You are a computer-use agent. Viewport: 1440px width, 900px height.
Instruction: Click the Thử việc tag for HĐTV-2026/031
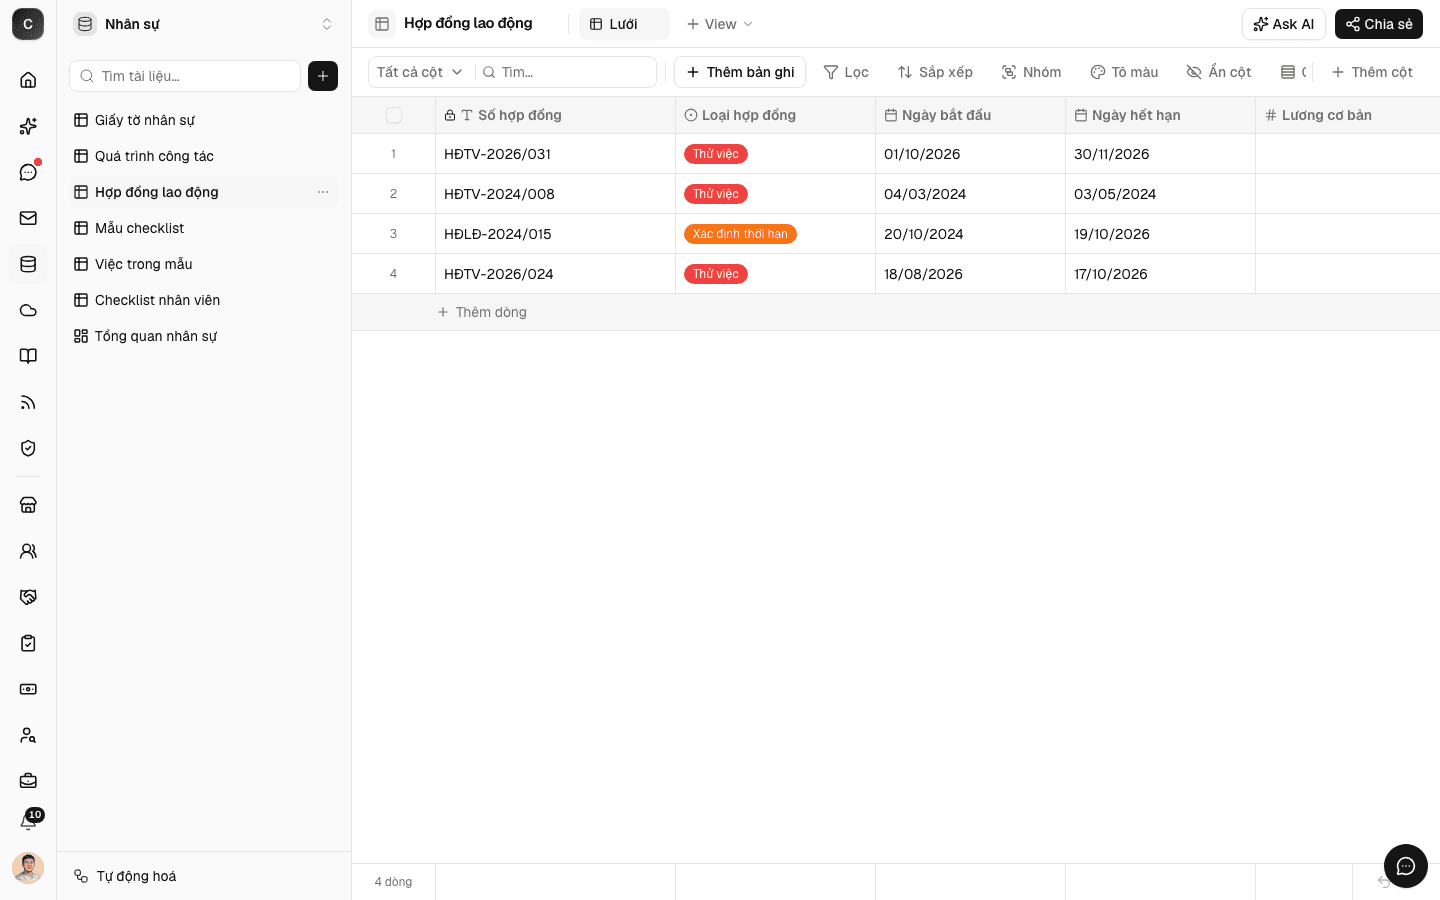pos(716,154)
